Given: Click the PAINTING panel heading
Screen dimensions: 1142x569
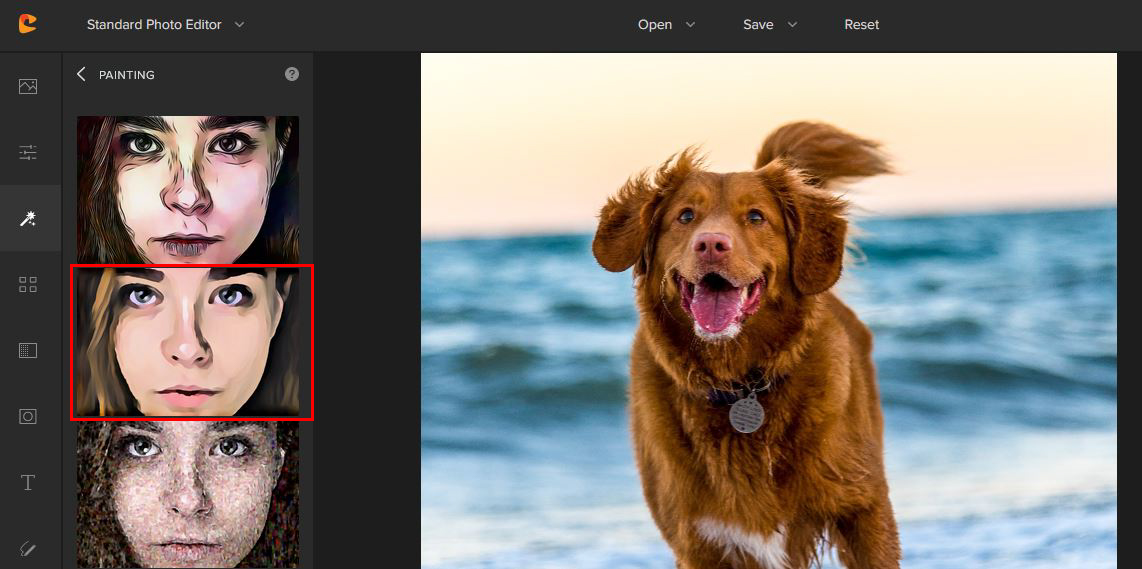Looking at the screenshot, I should [127, 75].
